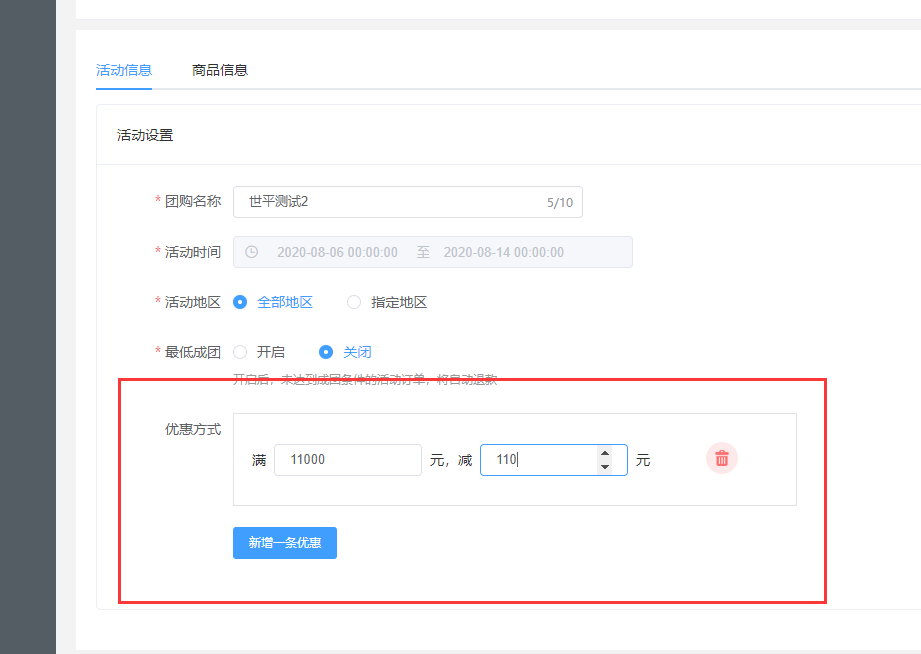Click the 活动设置 section header
The width and height of the screenshot is (921, 654).
point(145,135)
